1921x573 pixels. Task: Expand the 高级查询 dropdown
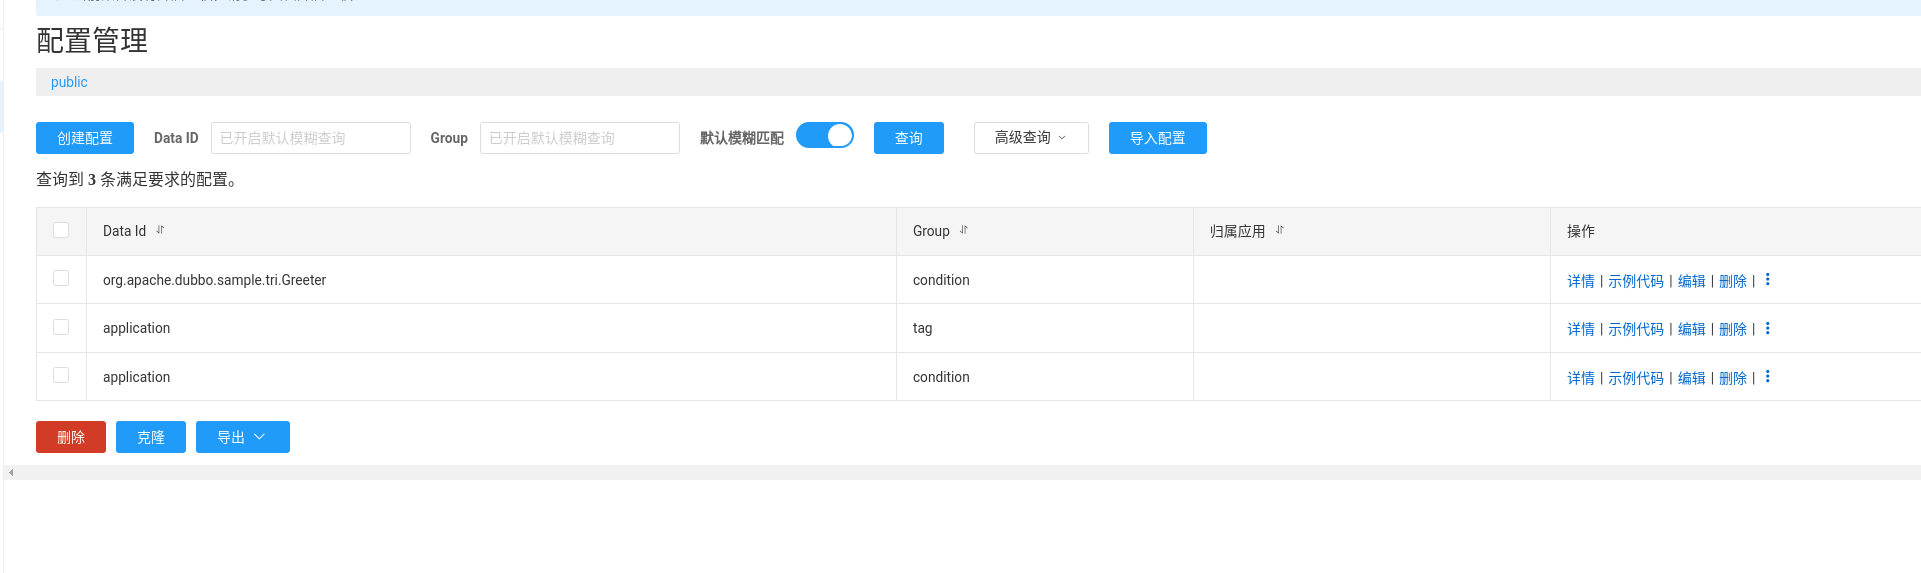(1030, 138)
